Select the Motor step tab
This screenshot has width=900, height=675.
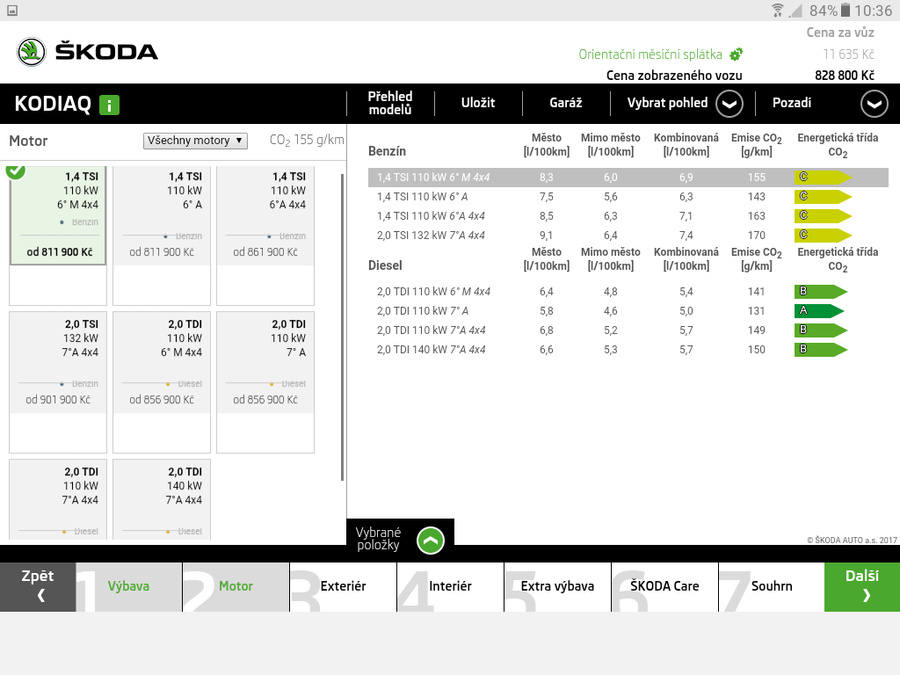(236, 587)
